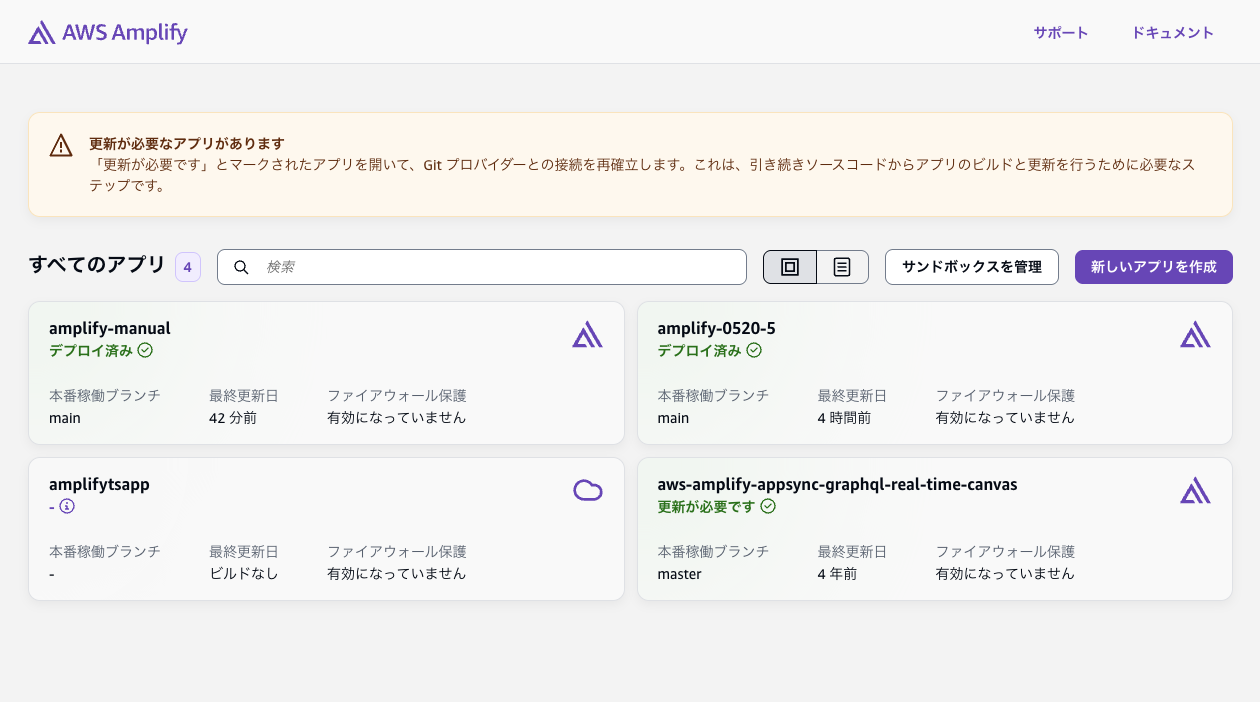The image size is (1260, 702).
Task: Click the Amplify icon on real-time-canvas card
Action: (x=1195, y=491)
